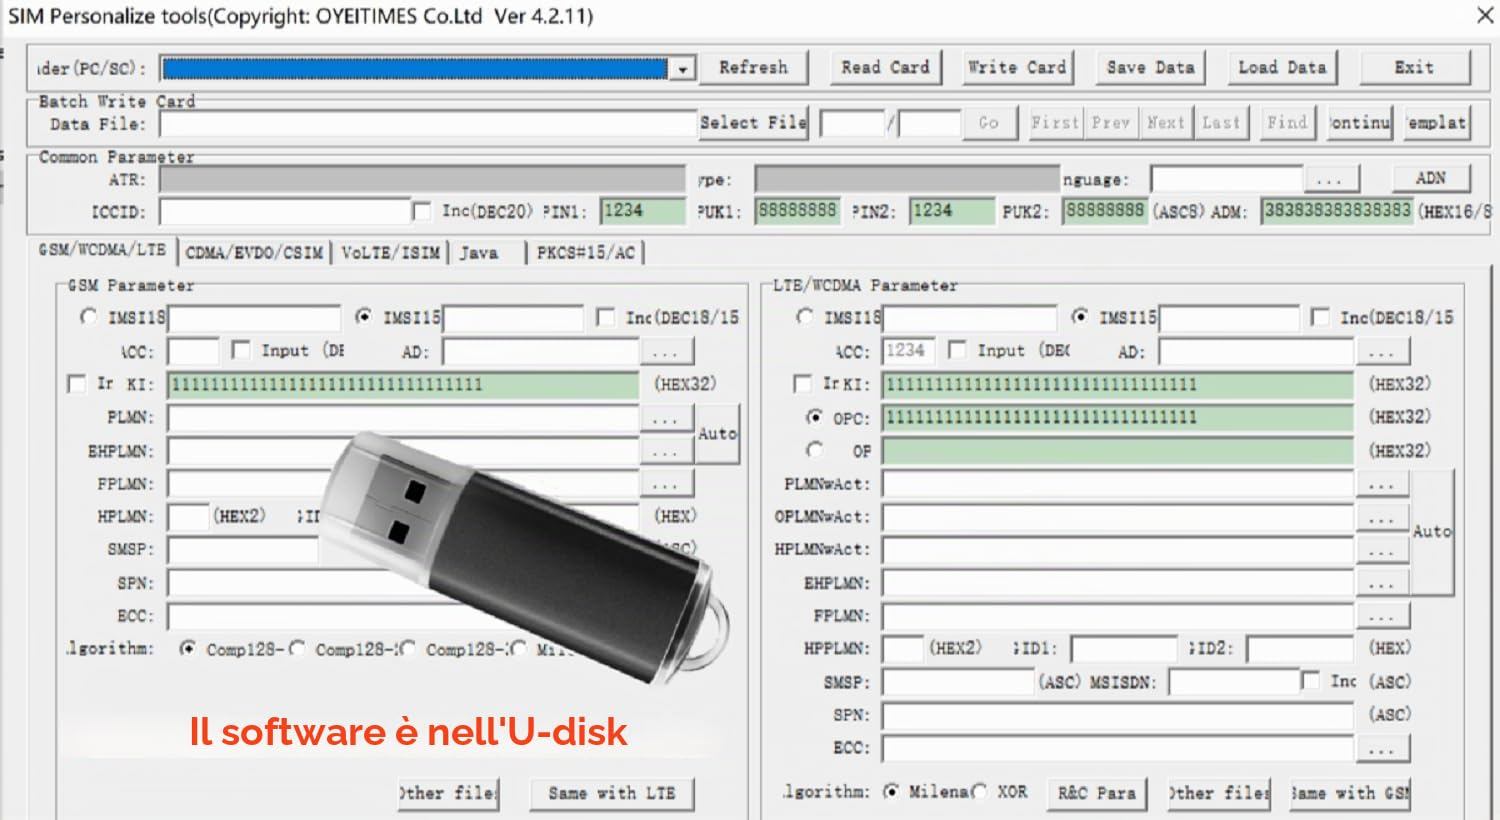1500x820 pixels.
Task: Click the PIN1 field showing 1234
Action: 643,210
